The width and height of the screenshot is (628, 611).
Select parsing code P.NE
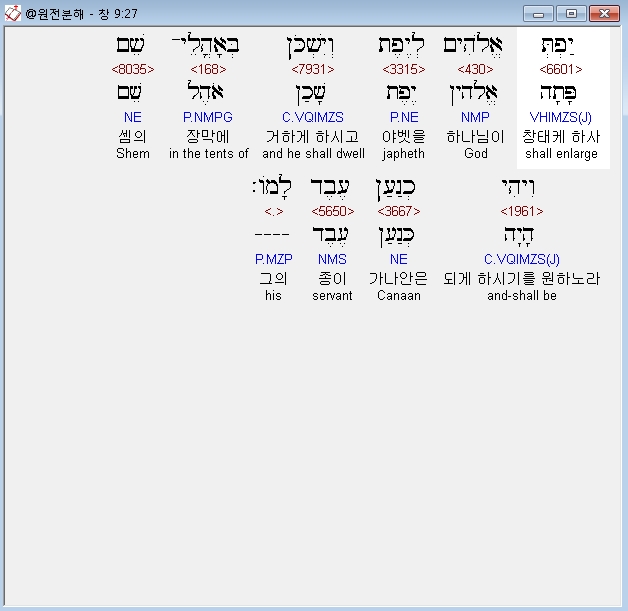coord(404,117)
